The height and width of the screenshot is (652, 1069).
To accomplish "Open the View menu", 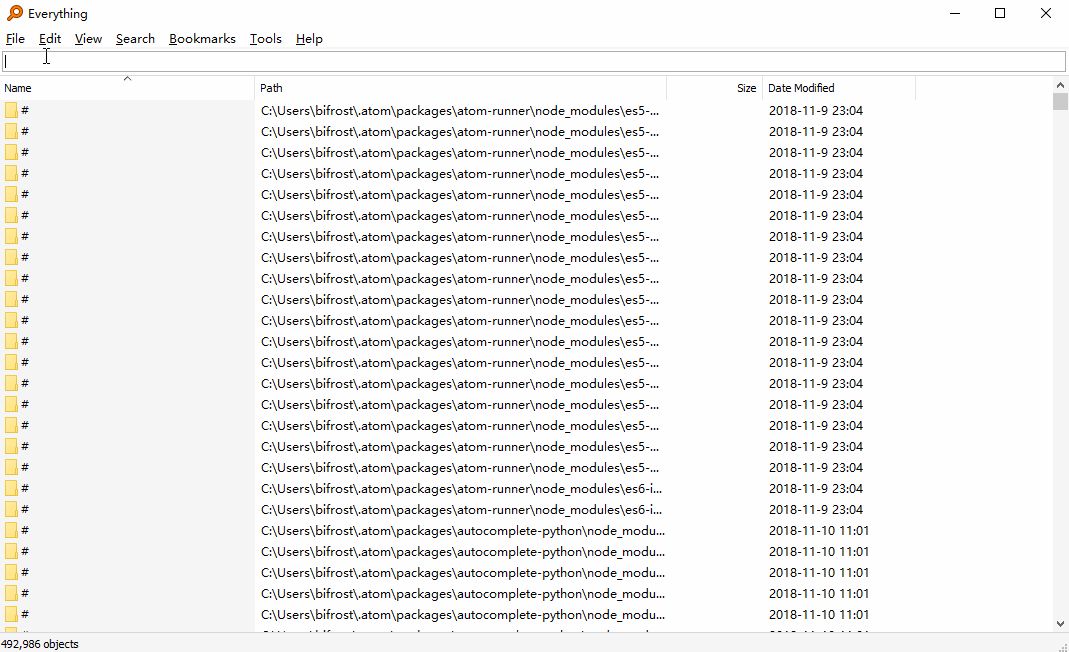I will coord(88,39).
